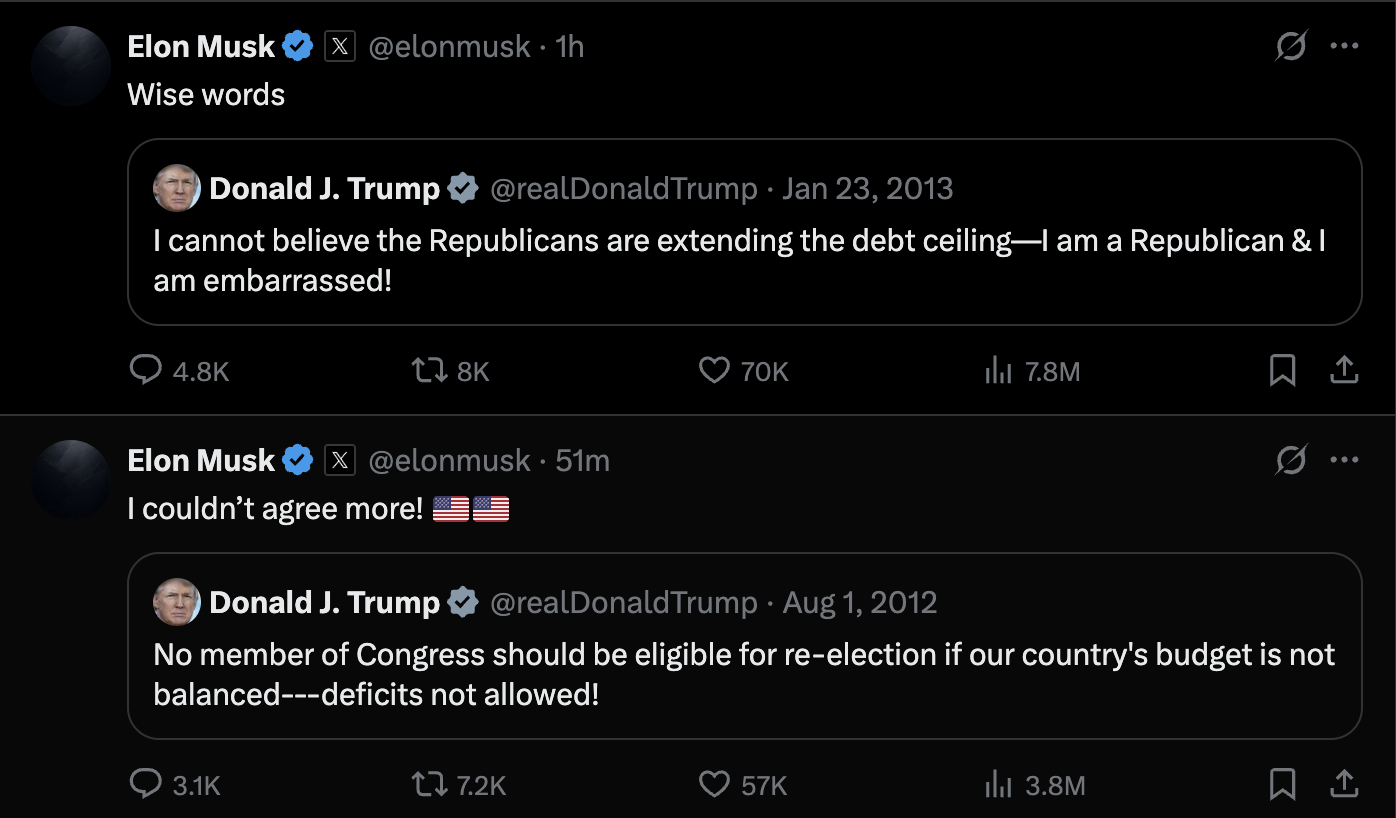This screenshot has height=818, width=1396.
Task: Open Grok explain icon on second post
Action: click(x=1291, y=460)
